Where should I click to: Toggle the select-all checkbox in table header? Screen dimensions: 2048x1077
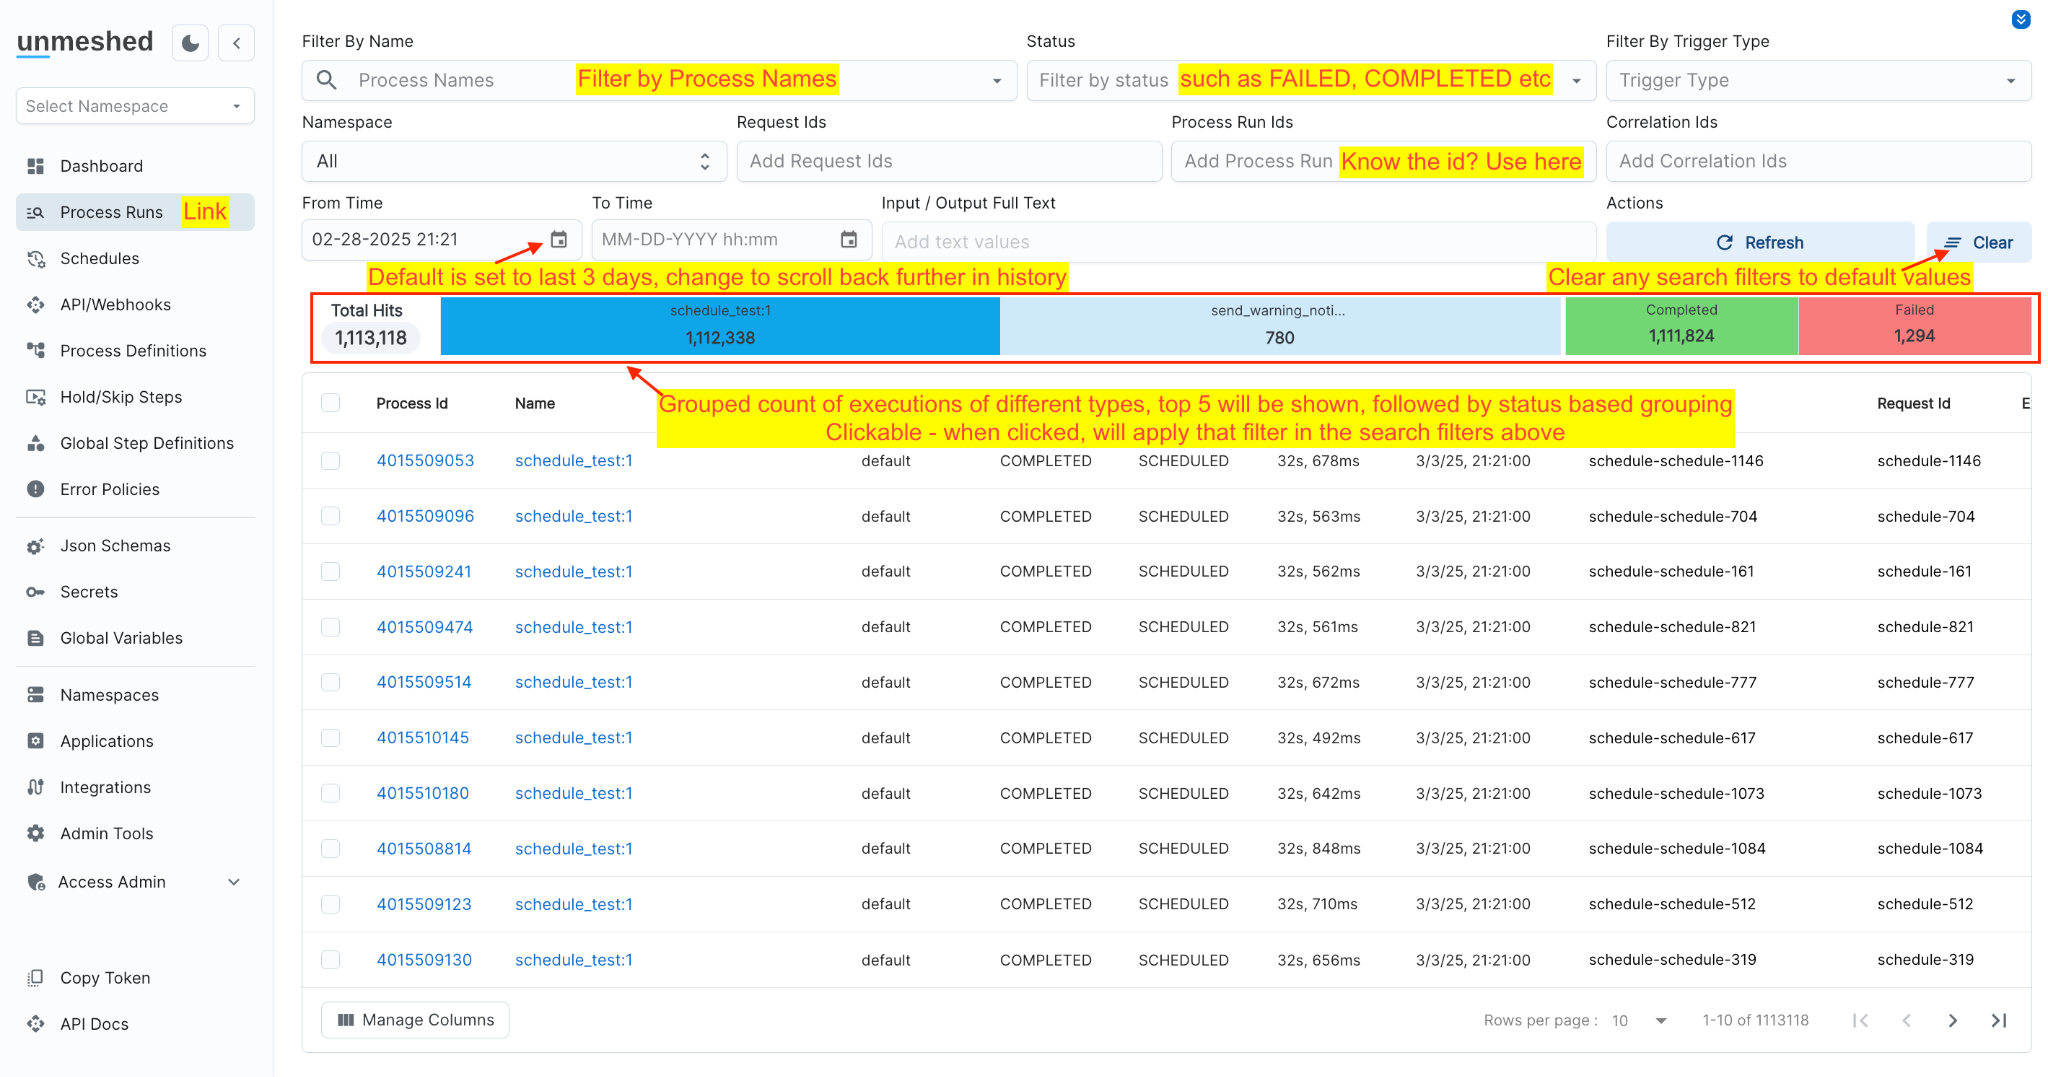pos(330,403)
